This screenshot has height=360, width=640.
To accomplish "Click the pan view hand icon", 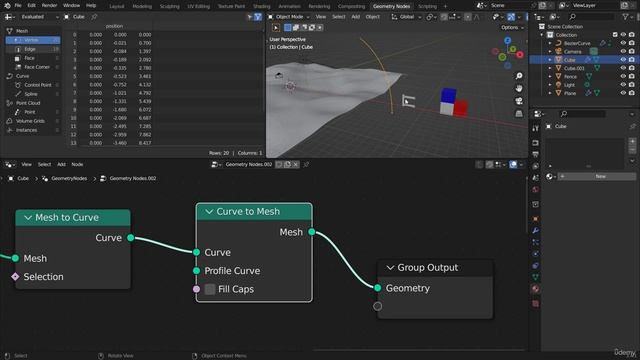I will click(x=519, y=89).
